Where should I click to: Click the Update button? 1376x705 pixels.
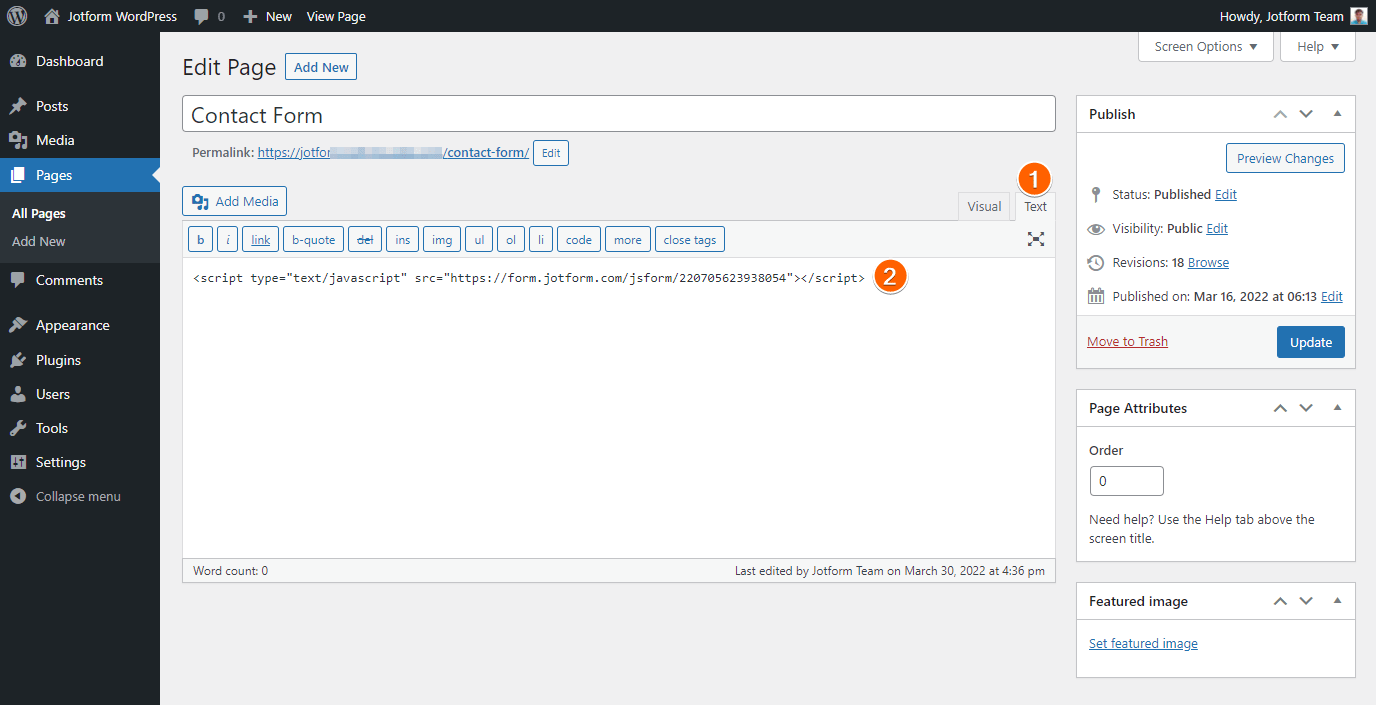click(x=1310, y=342)
